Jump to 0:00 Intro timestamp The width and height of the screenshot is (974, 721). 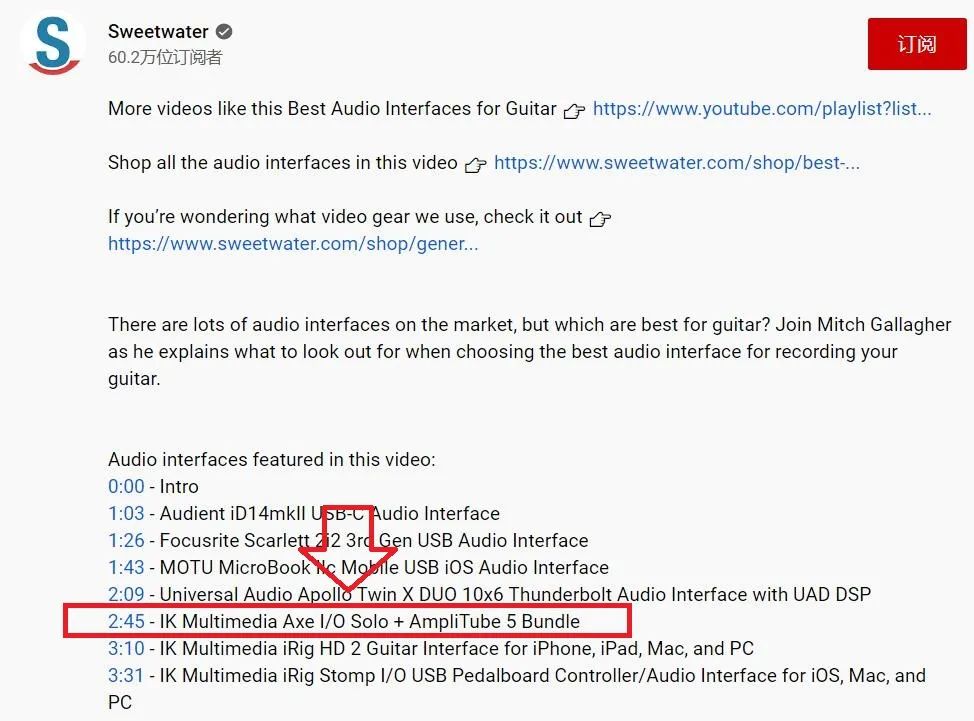click(x=126, y=486)
